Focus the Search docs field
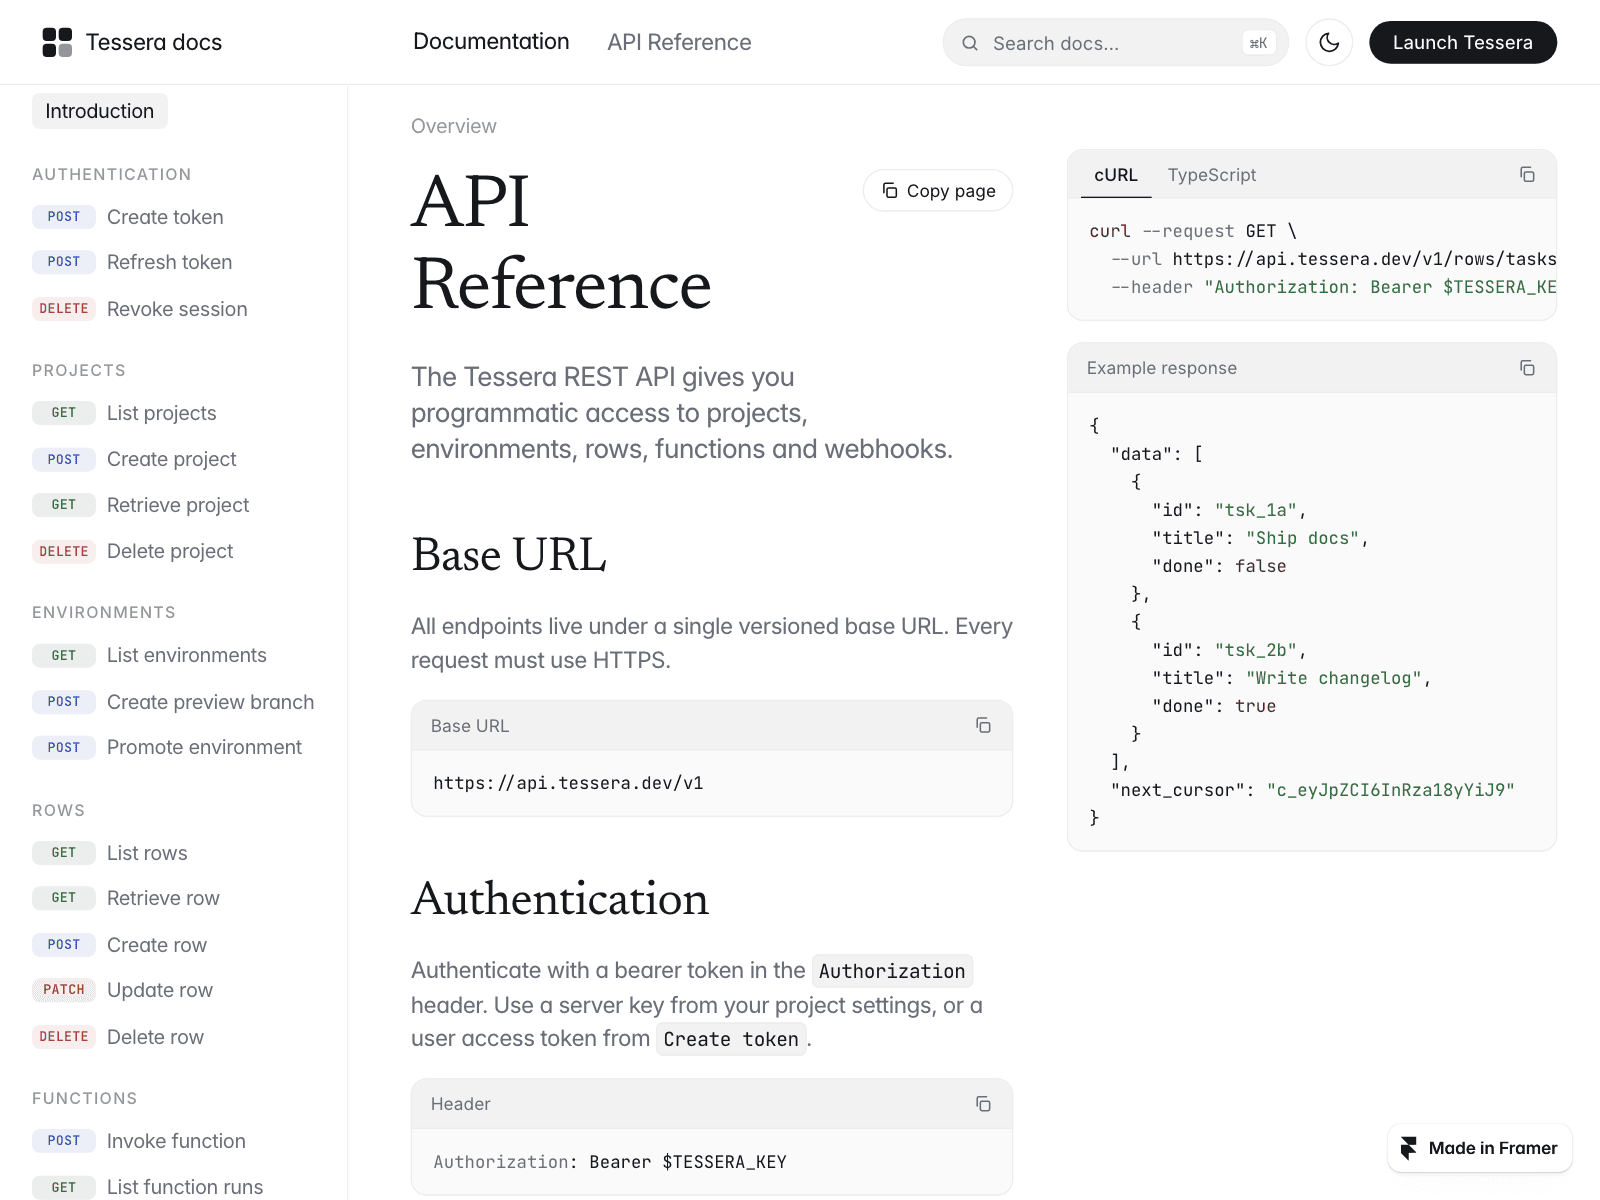 coord(1115,43)
